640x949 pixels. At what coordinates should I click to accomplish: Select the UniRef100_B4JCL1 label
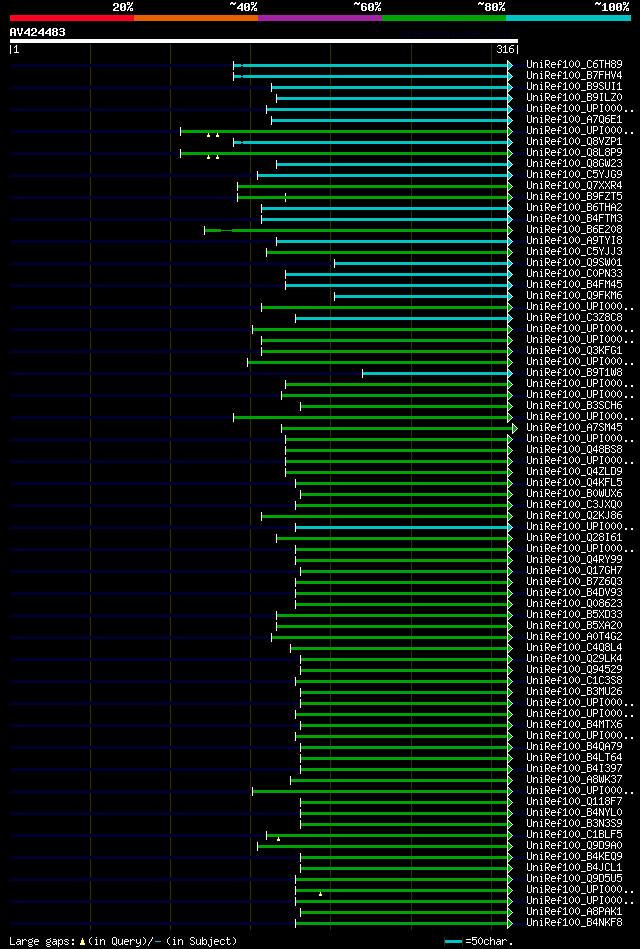574,868
